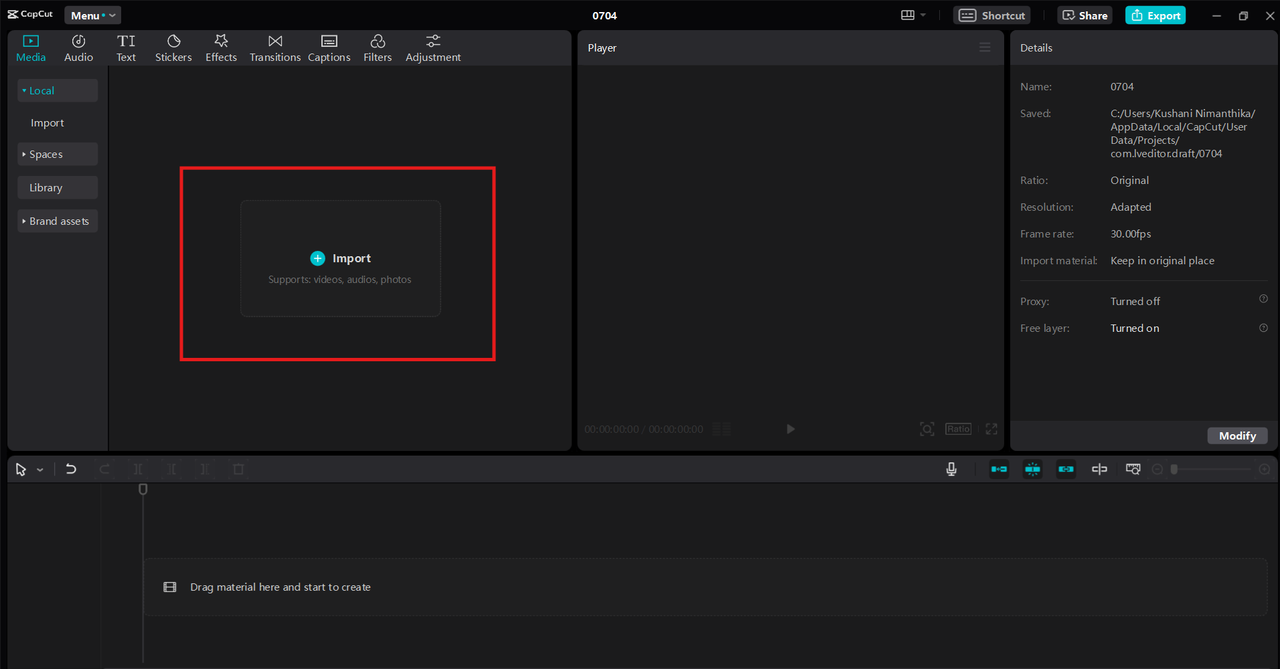
Task: Select Import in the sidebar
Action: point(47,123)
